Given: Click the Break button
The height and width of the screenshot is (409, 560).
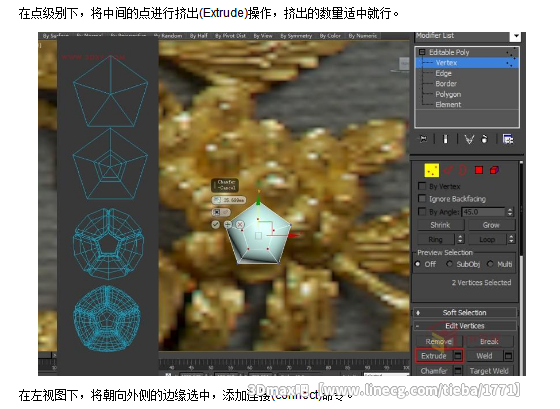Looking at the screenshot, I should click(x=489, y=341).
